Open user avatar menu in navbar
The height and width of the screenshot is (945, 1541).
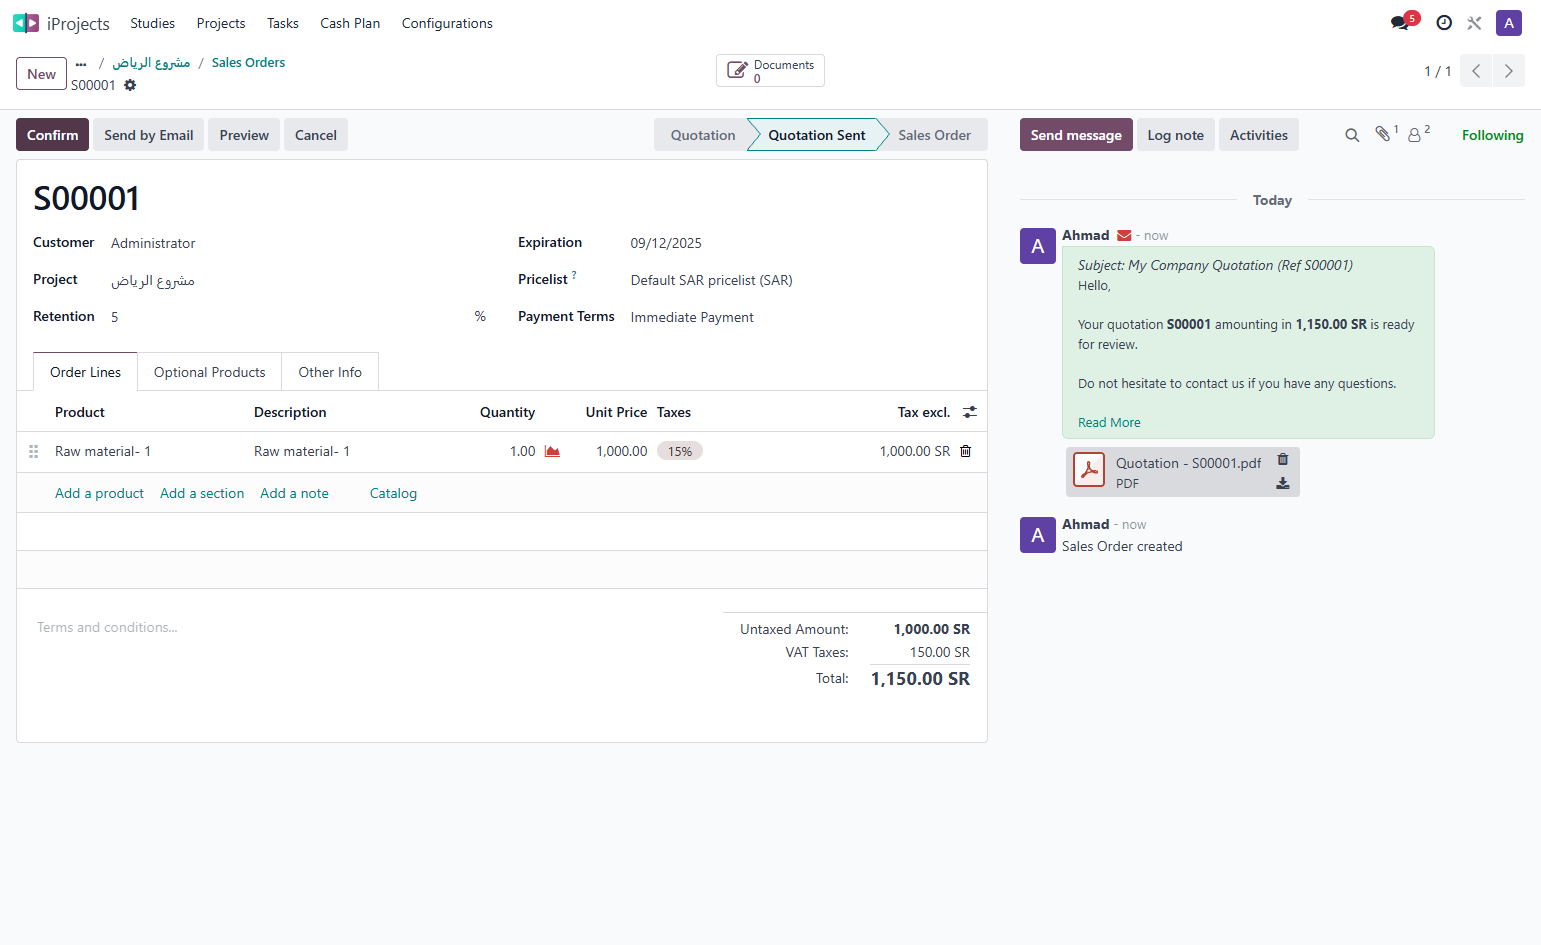(x=1509, y=23)
